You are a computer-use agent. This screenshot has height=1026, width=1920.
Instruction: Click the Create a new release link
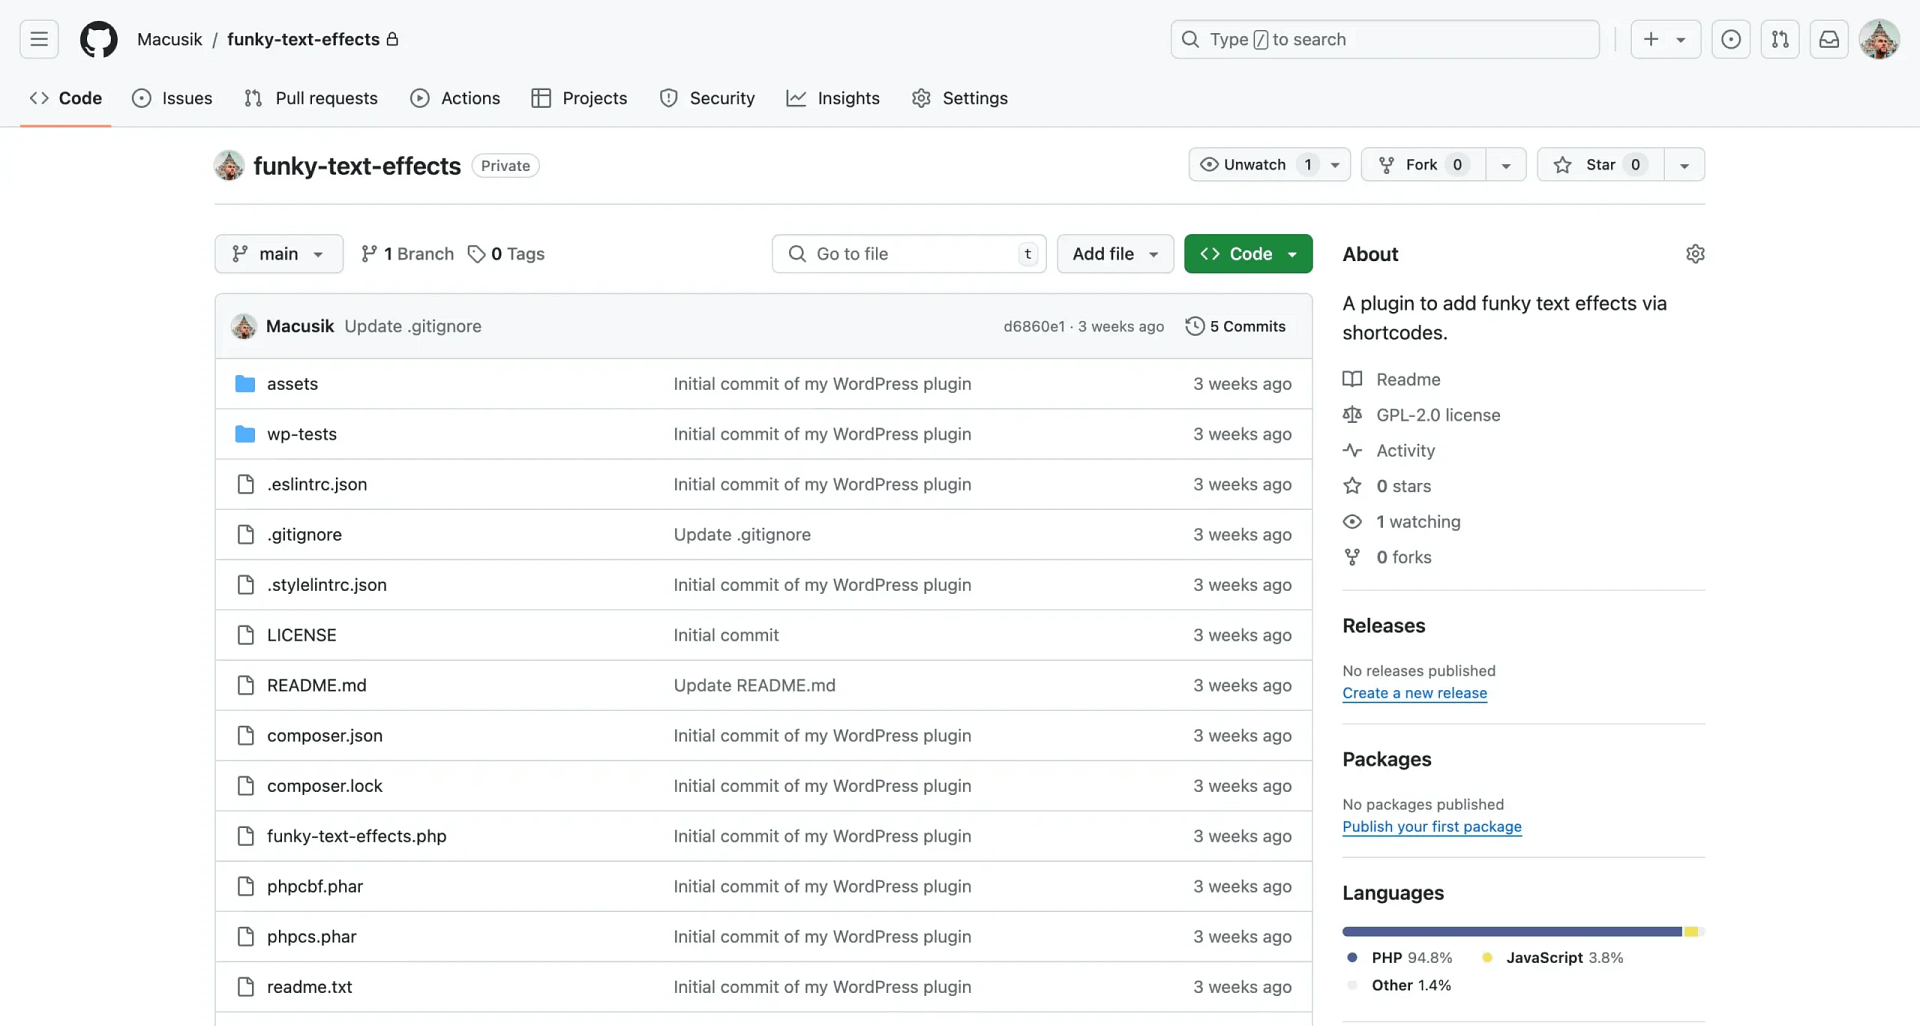pyautogui.click(x=1414, y=693)
